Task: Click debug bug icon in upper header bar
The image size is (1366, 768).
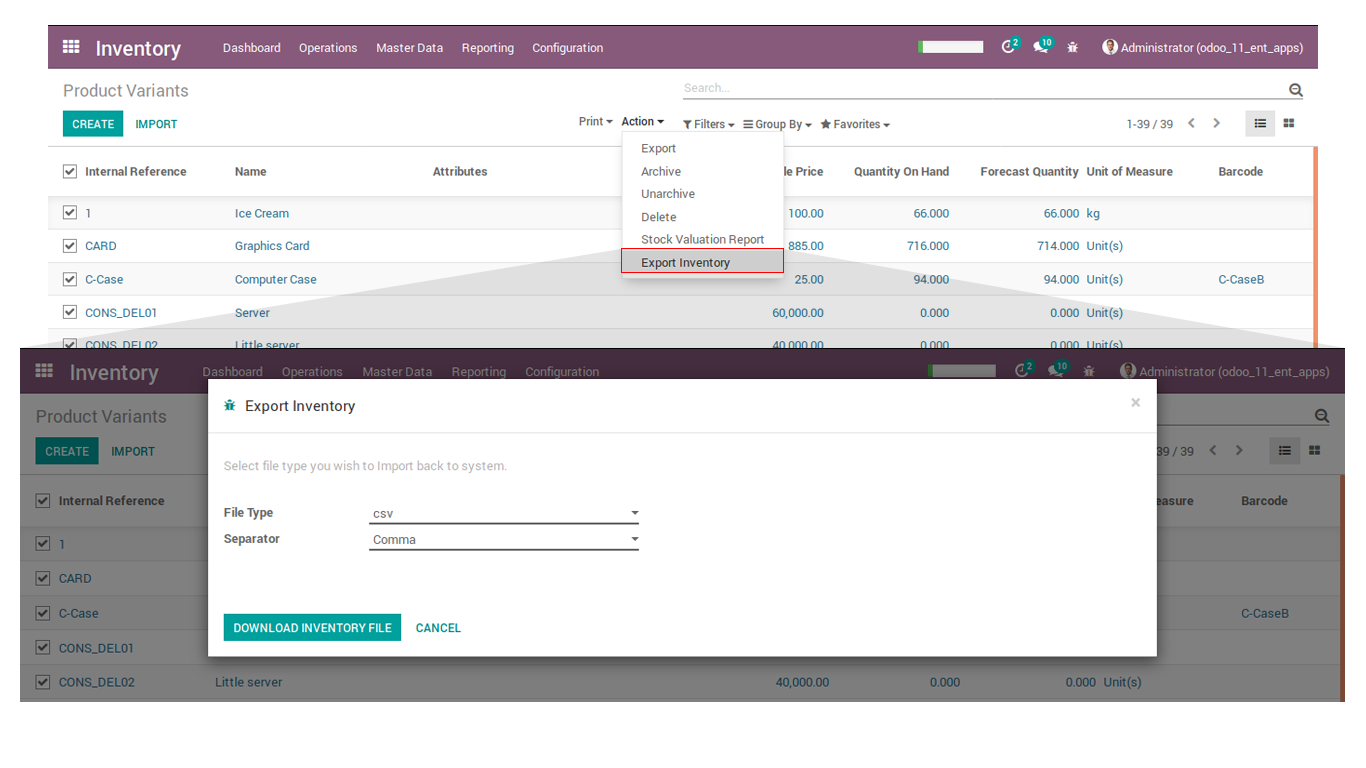Action: click(x=1073, y=47)
